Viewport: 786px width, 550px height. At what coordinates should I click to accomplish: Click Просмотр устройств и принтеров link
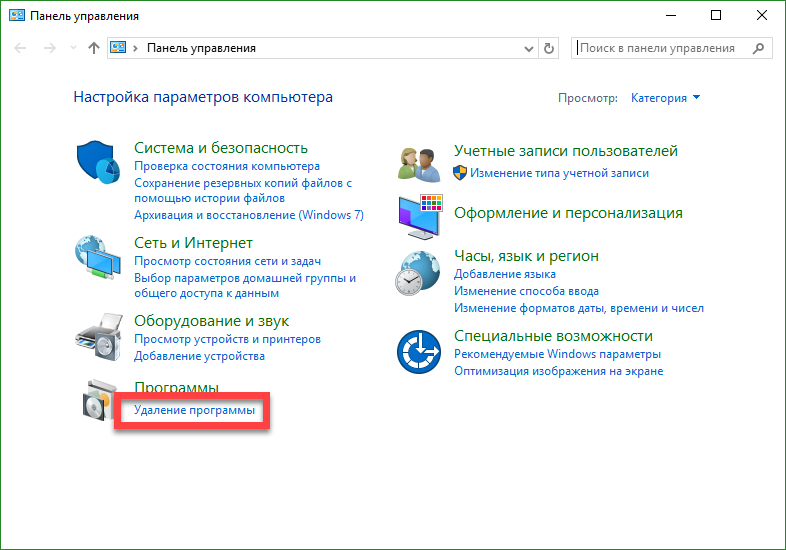click(x=227, y=340)
